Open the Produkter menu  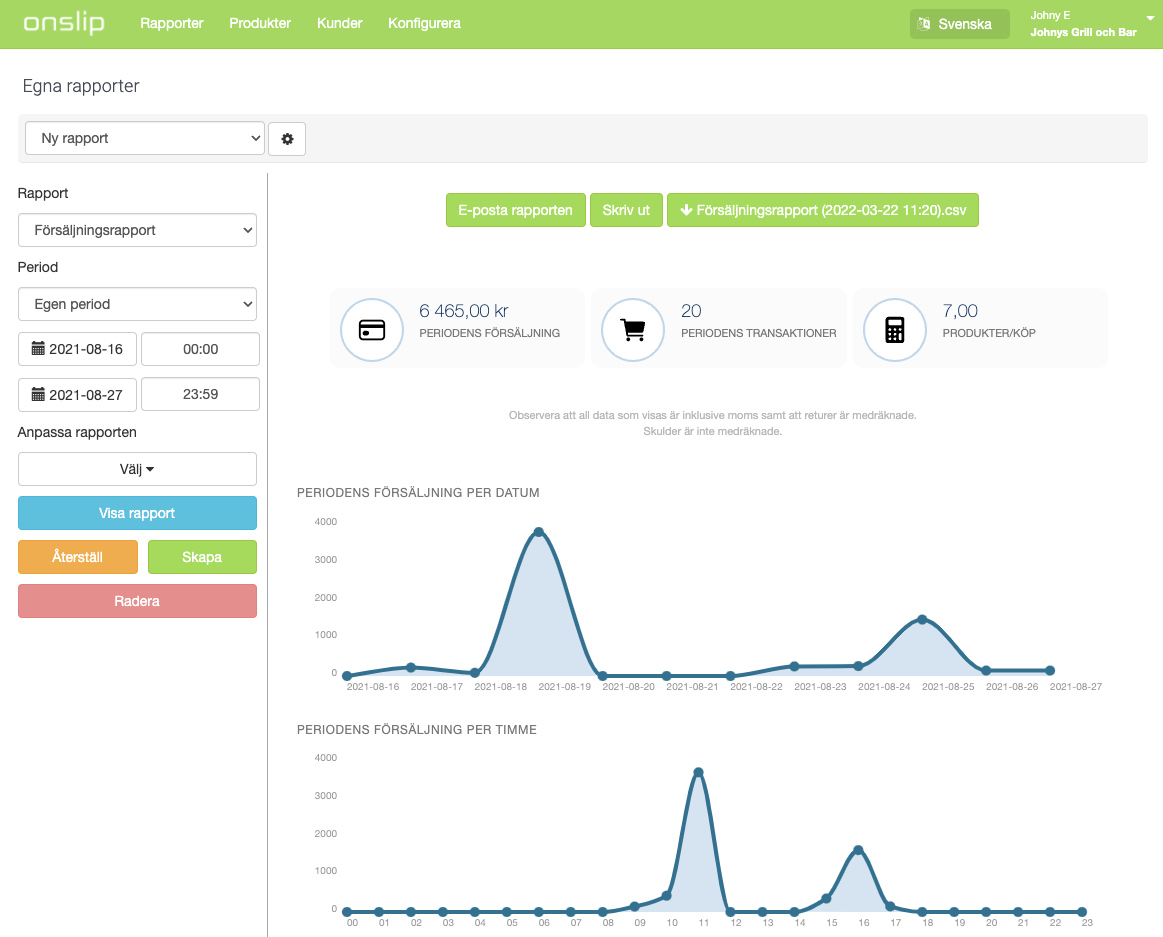click(x=260, y=23)
